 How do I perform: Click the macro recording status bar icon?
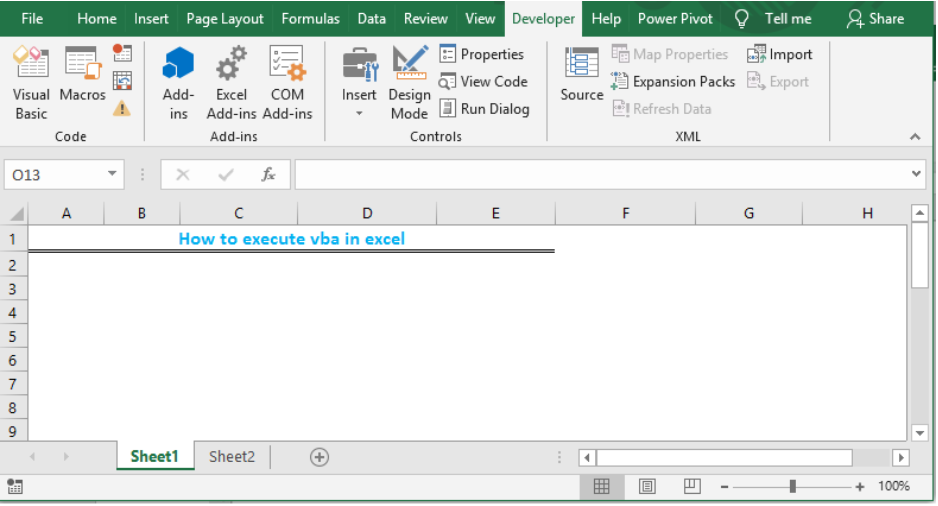click(x=15, y=487)
